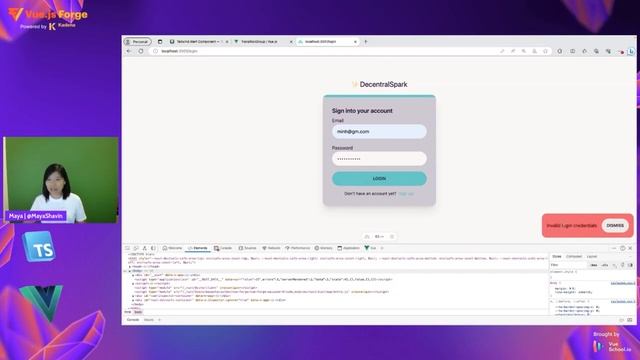Toggle the :hov element state button
This screenshot has height=360, width=640.
coord(593,265)
